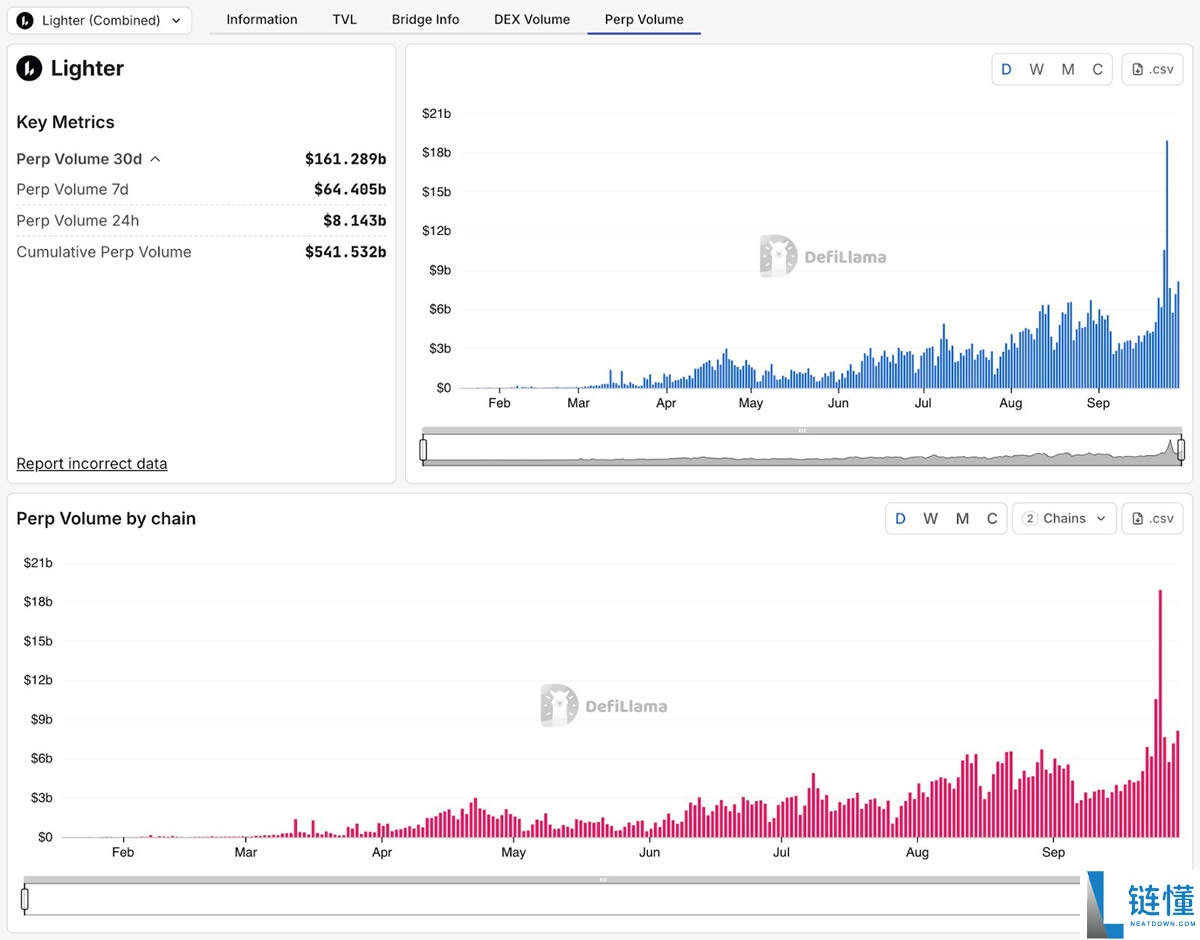Open the Bridge Info tab
This screenshot has height=940, width=1200.
[426, 19]
